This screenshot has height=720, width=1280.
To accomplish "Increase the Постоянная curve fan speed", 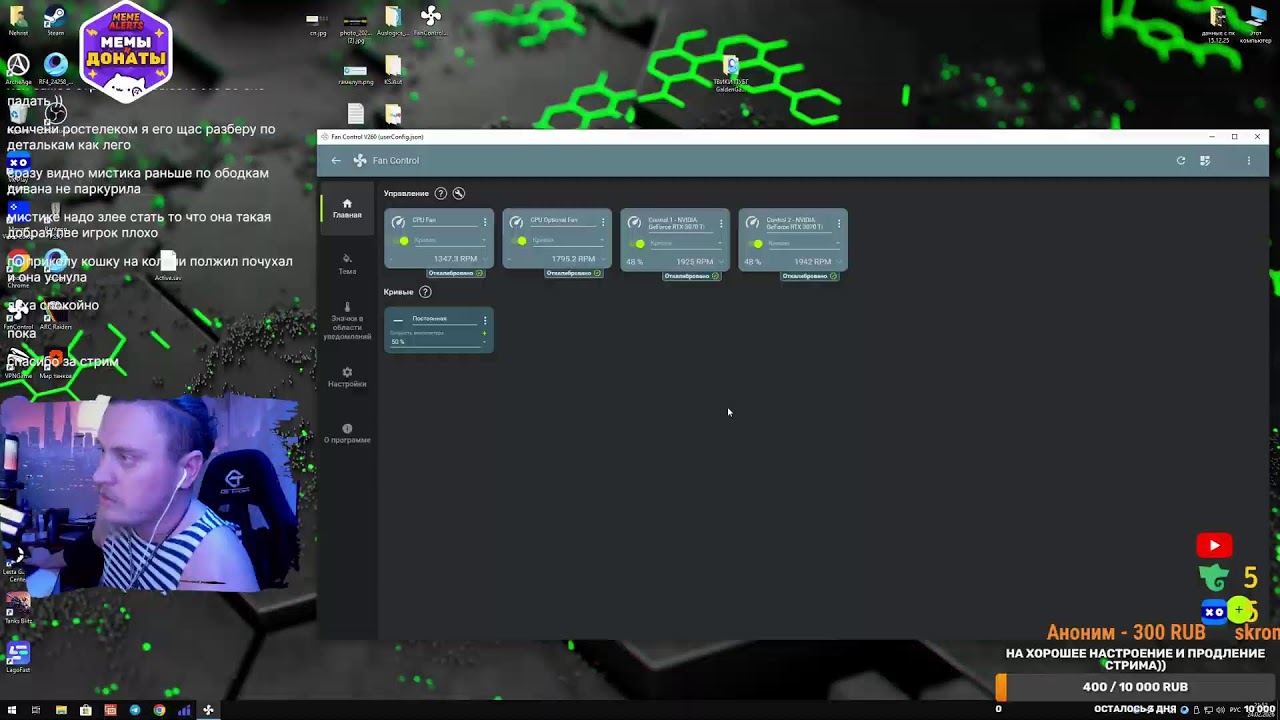I will coord(485,333).
